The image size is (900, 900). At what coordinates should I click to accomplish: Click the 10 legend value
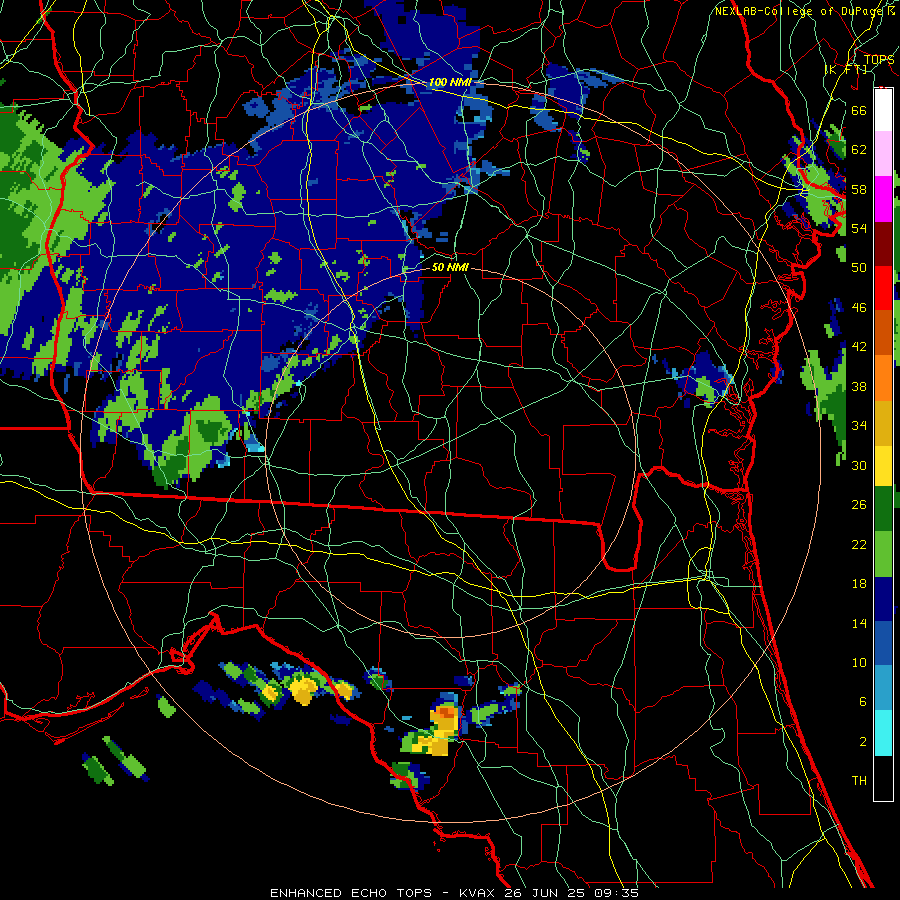859,663
